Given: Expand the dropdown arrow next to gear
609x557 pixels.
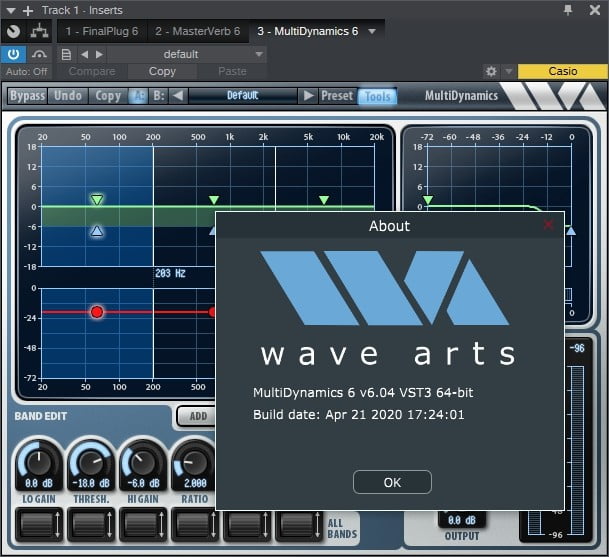Looking at the screenshot, I should [508, 71].
